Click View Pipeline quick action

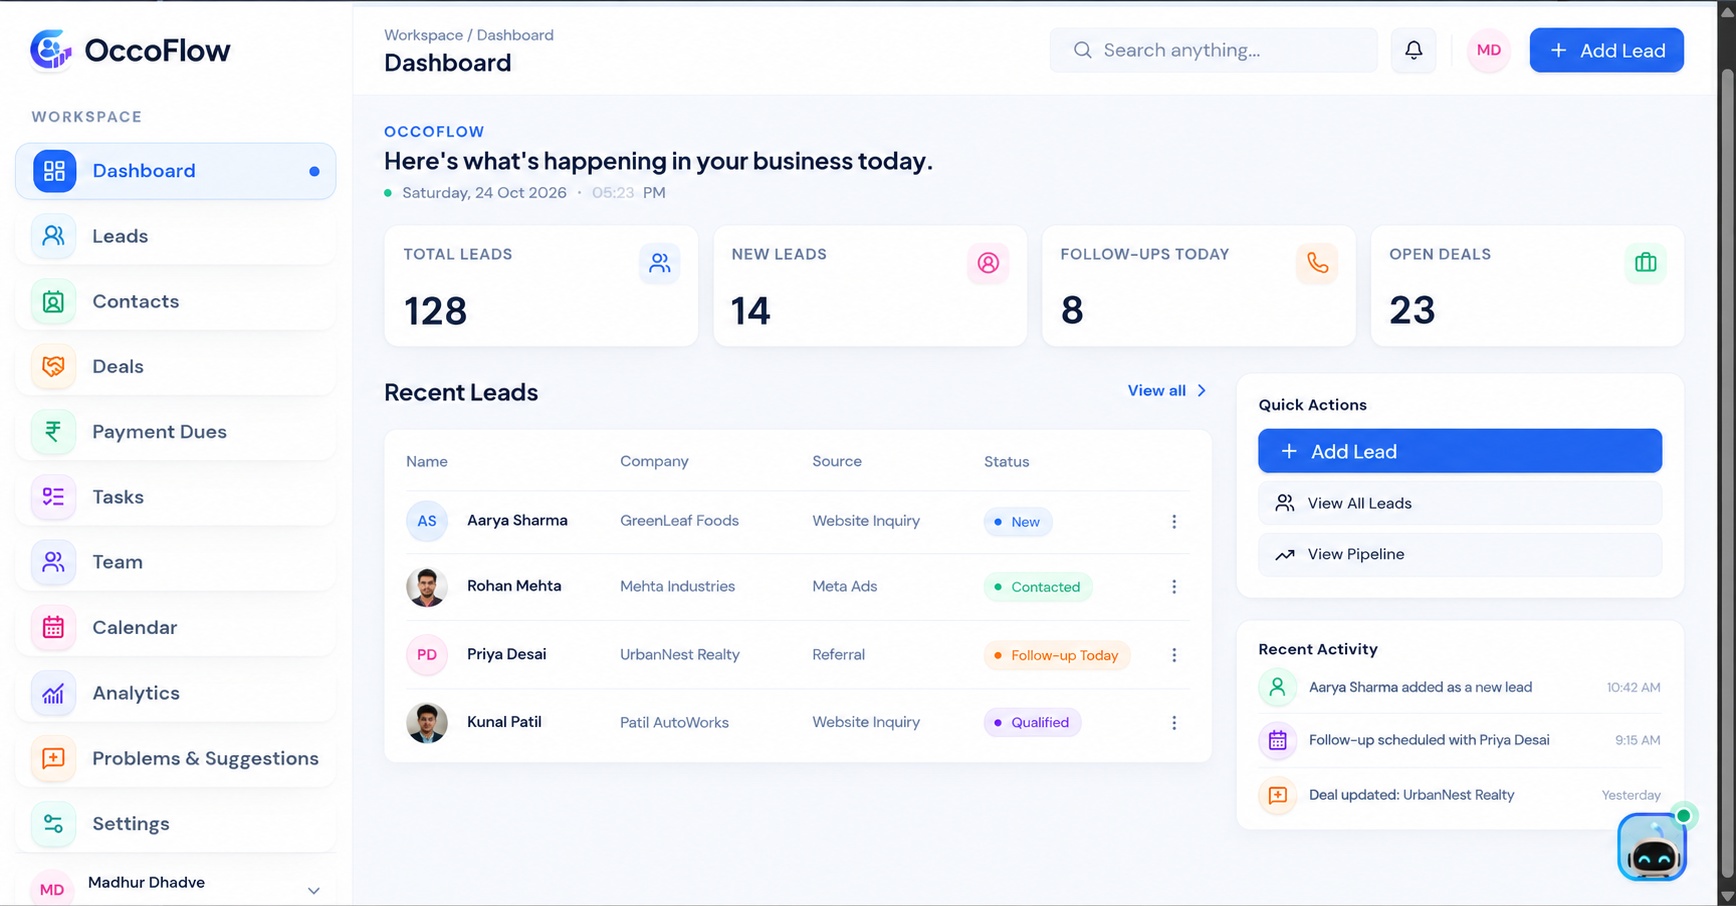pyautogui.click(x=1460, y=554)
